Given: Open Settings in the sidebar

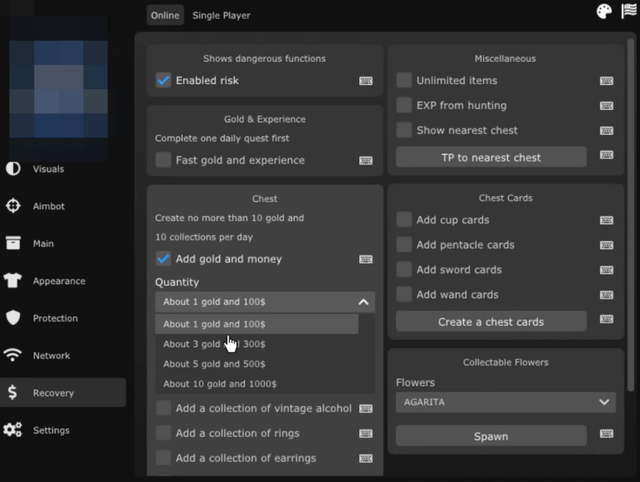Looking at the screenshot, I should coord(50,430).
